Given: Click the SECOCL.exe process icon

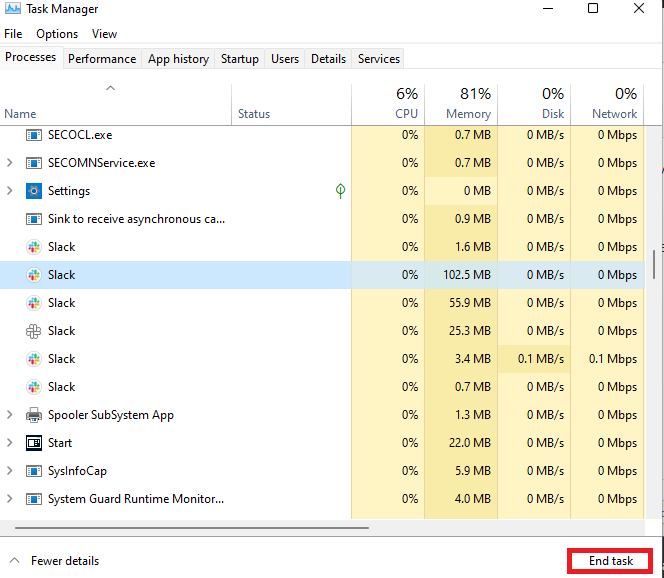Looking at the screenshot, I should 33,135.
